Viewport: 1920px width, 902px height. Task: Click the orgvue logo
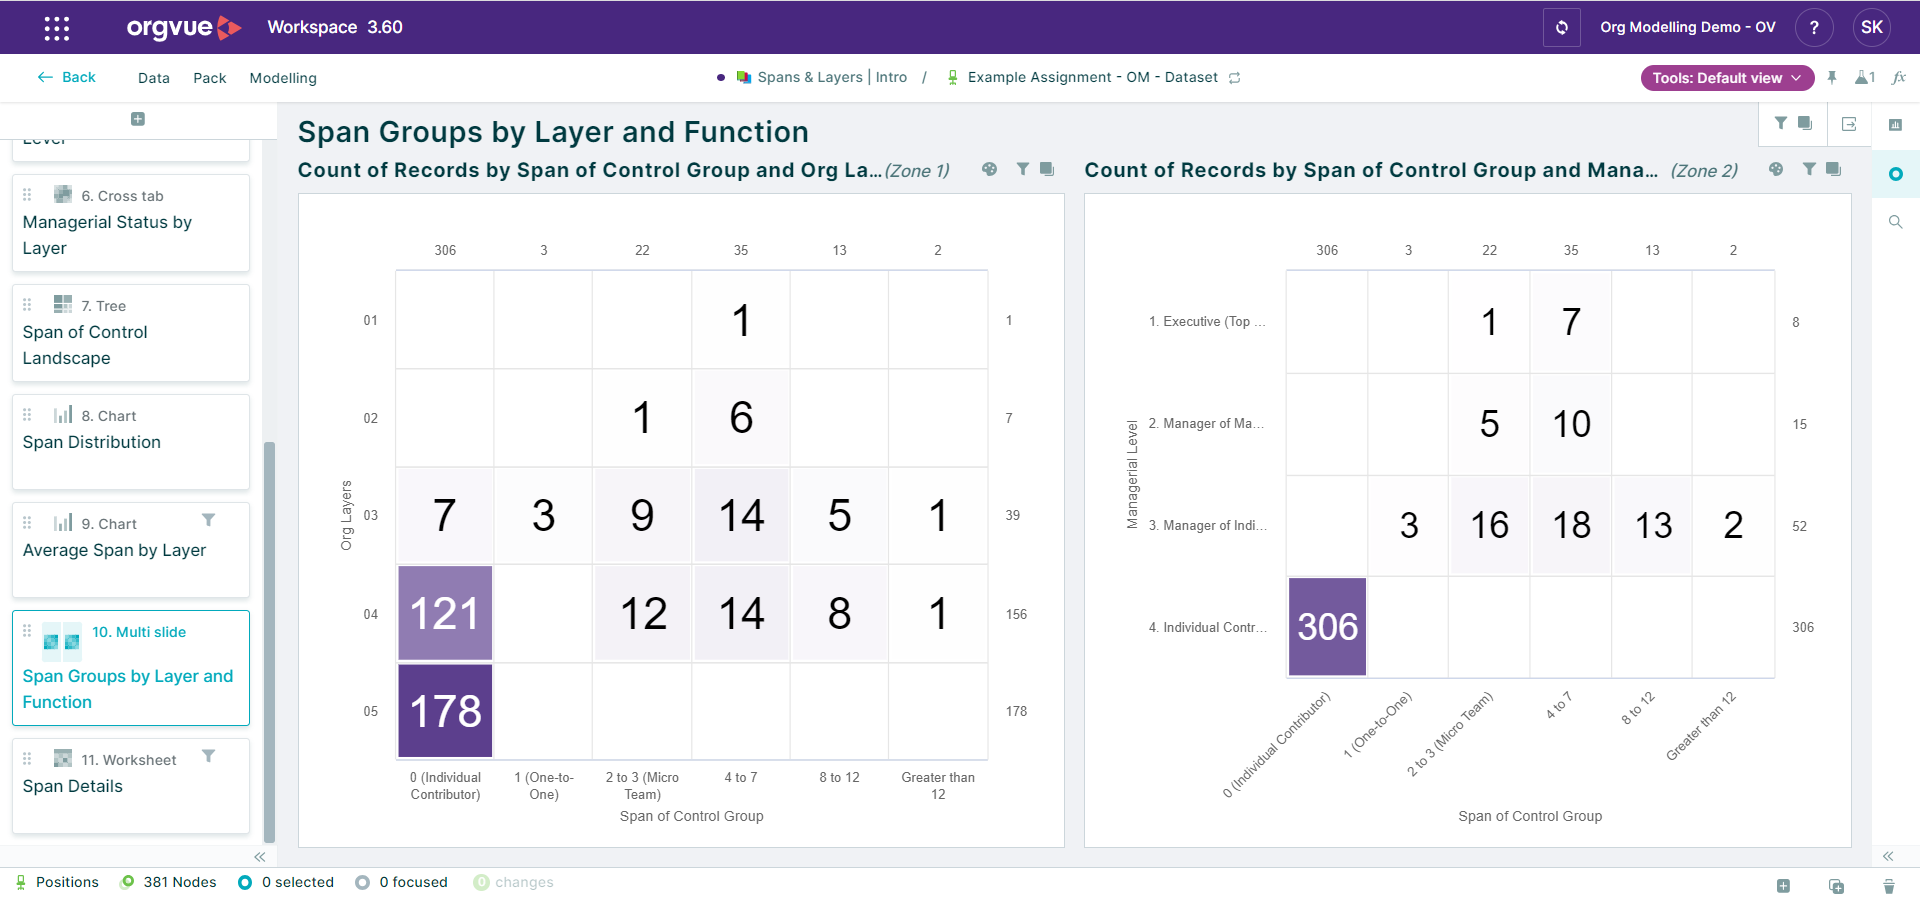[184, 27]
